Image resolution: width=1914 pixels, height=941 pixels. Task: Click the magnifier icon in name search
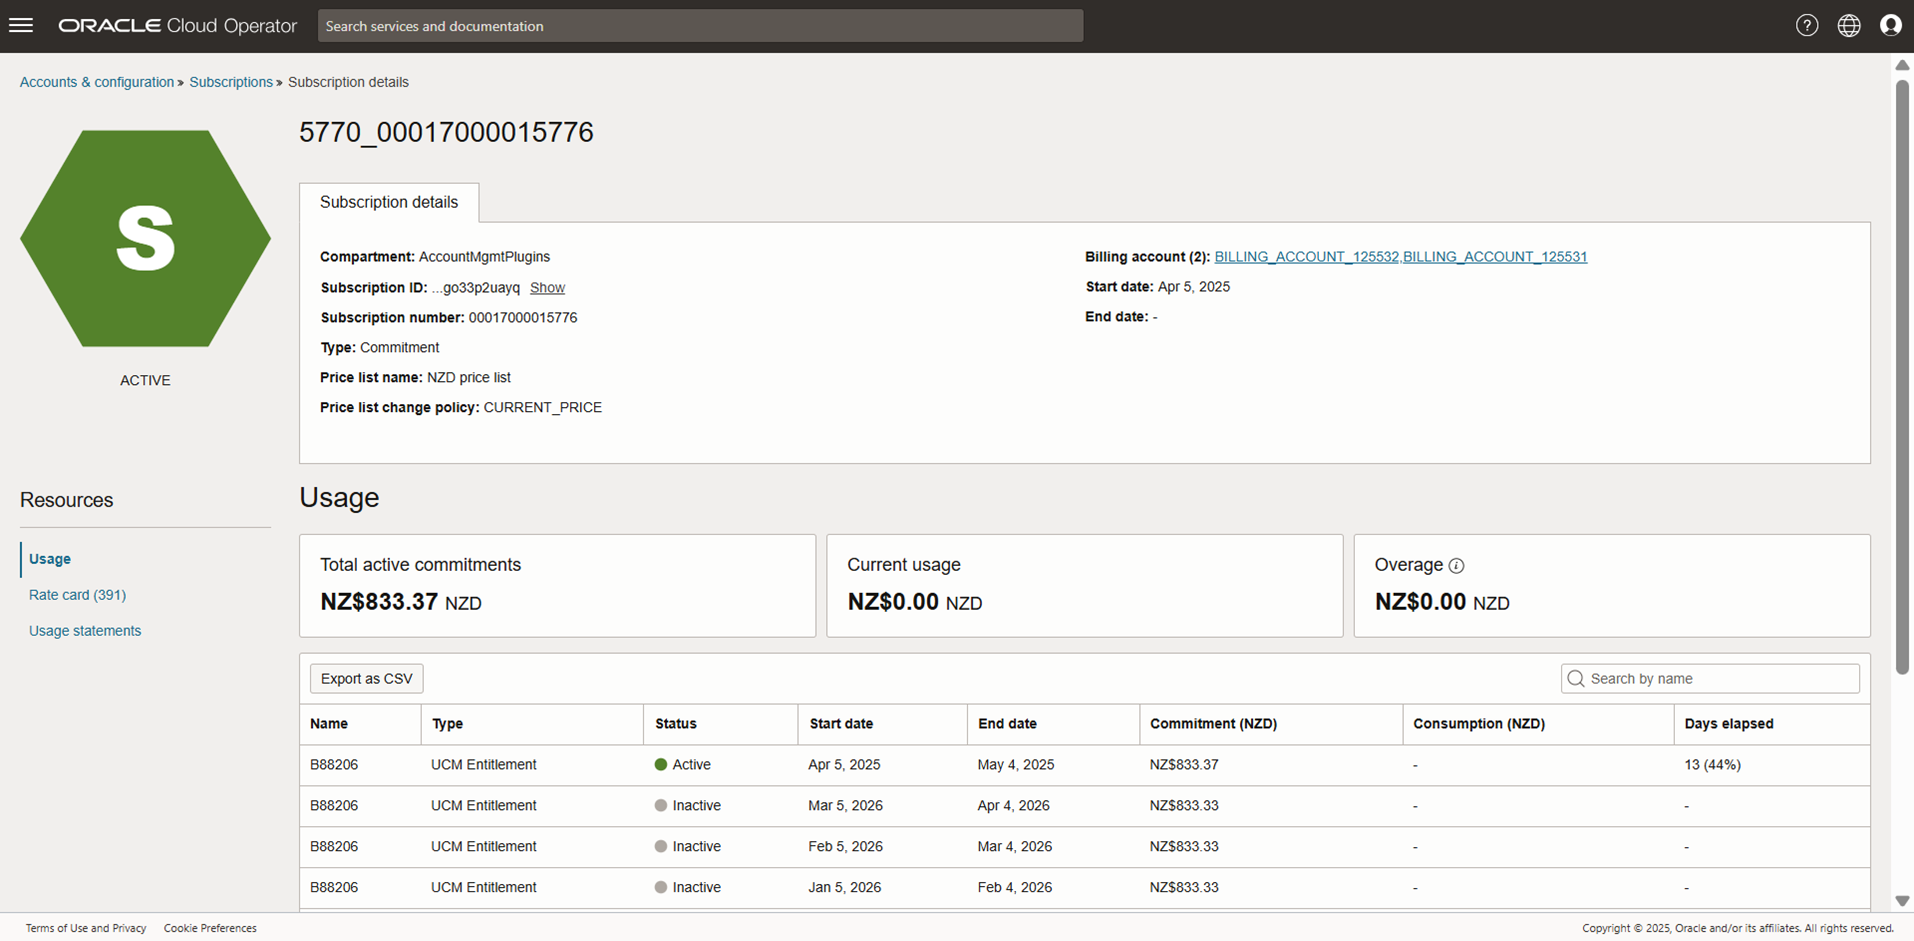point(1576,679)
